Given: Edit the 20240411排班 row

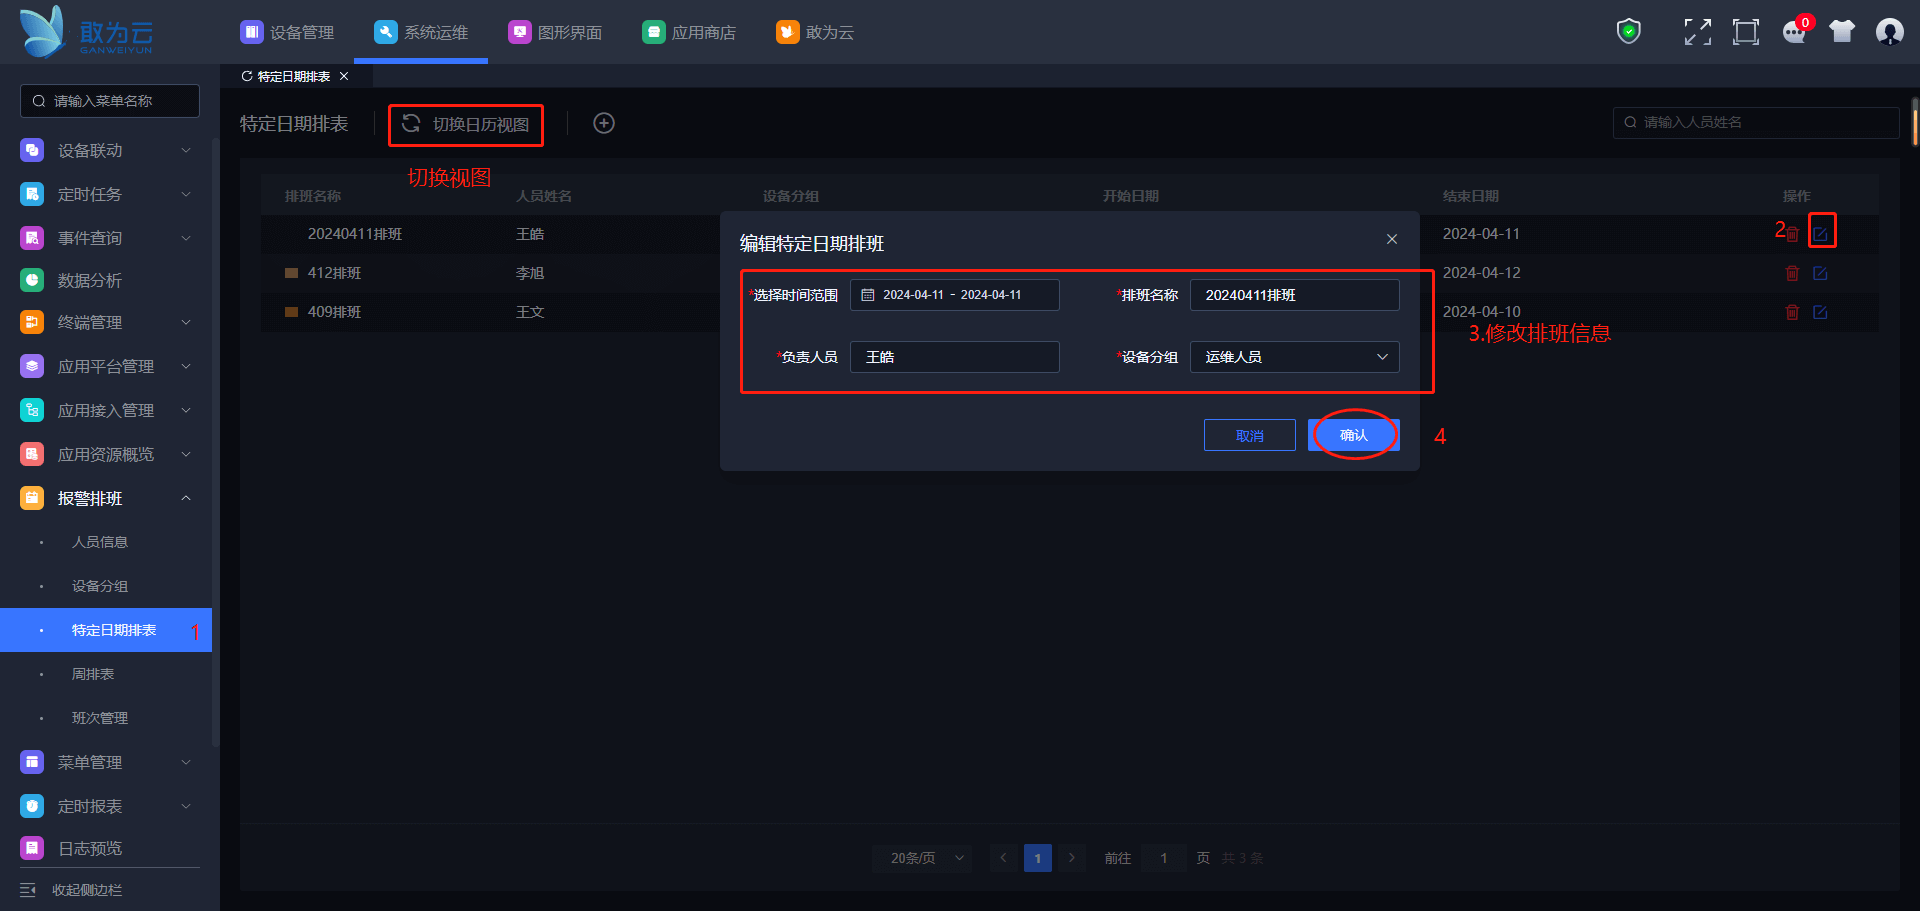Looking at the screenshot, I should 1821,234.
